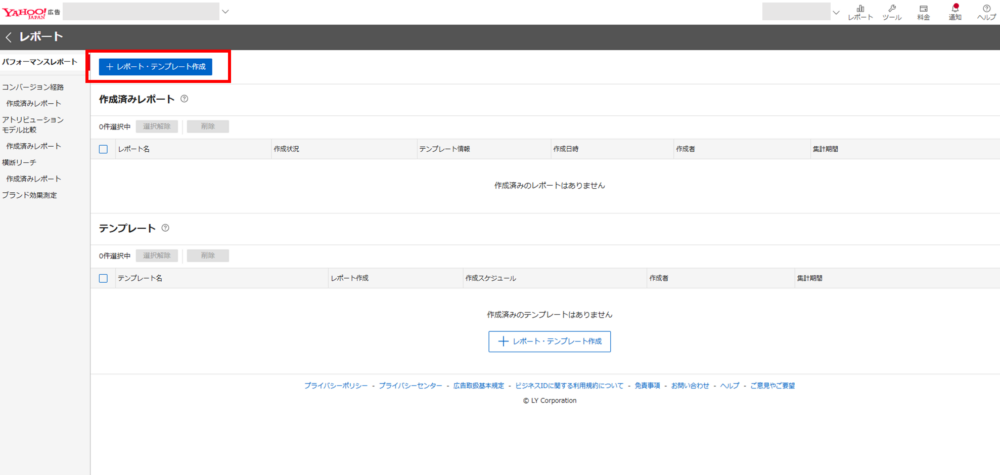
Task: Click the back arrow beside レポート title
Action: [x=9, y=37]
